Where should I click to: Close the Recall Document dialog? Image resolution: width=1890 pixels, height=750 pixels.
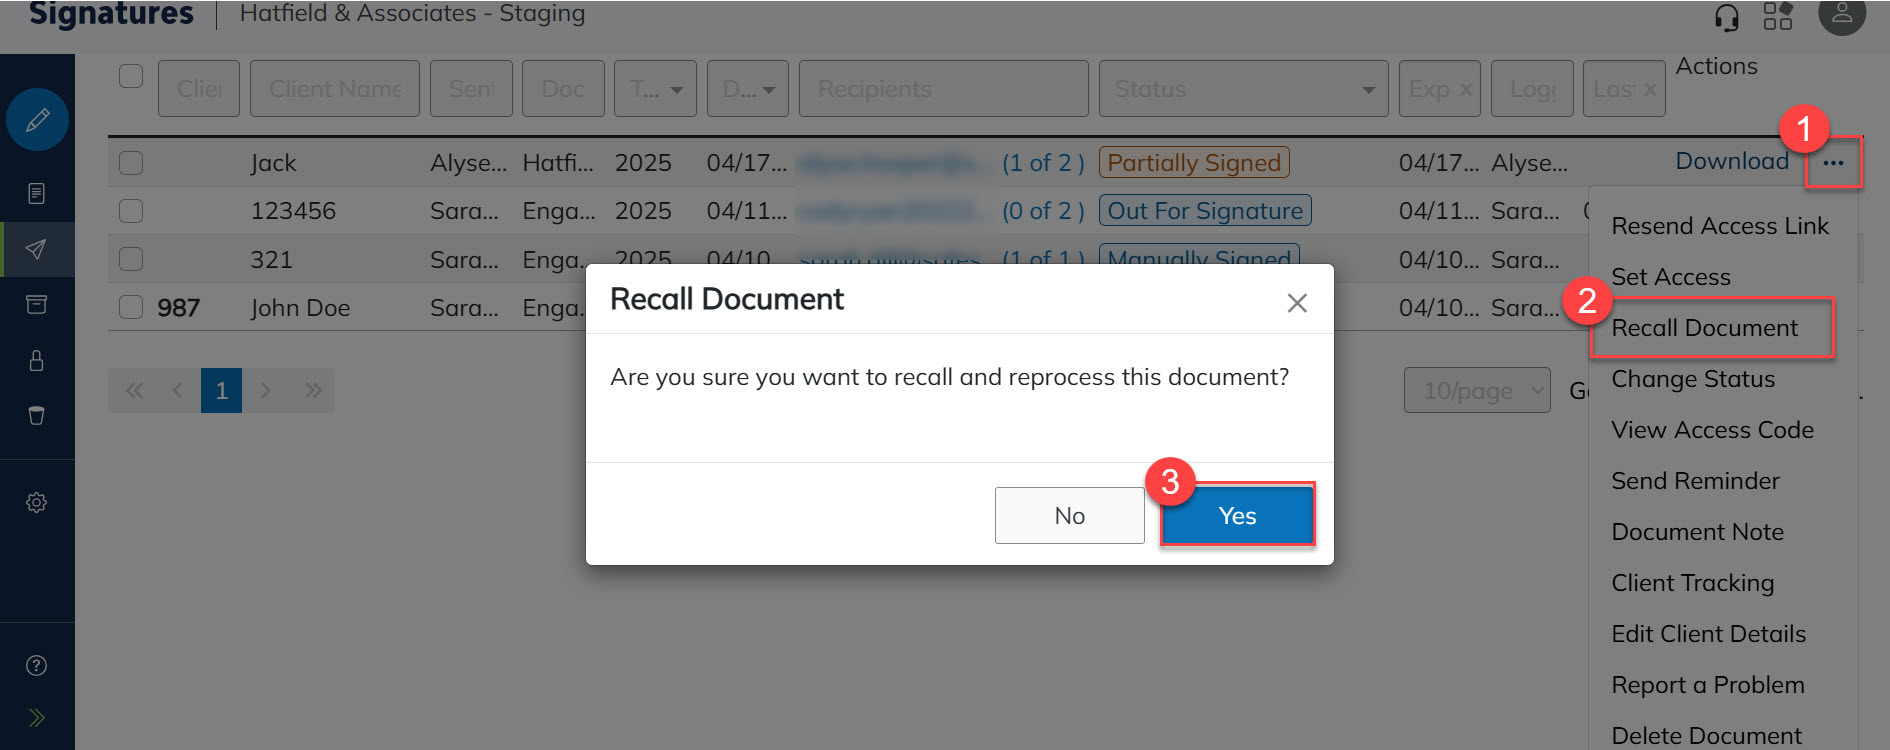[1297, 303]
